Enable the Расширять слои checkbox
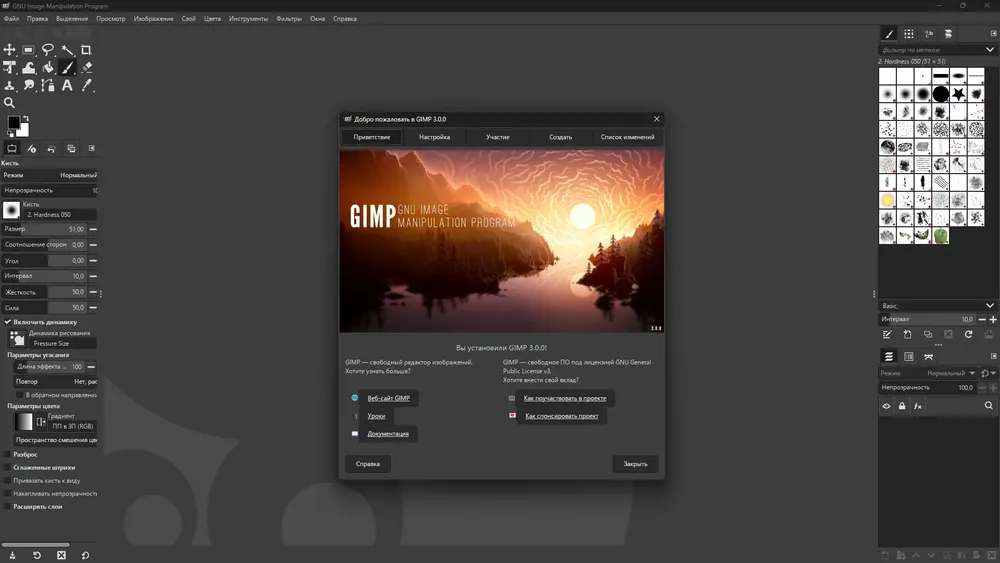This screenshot has height=563, width=1000. tap(8, 507)
